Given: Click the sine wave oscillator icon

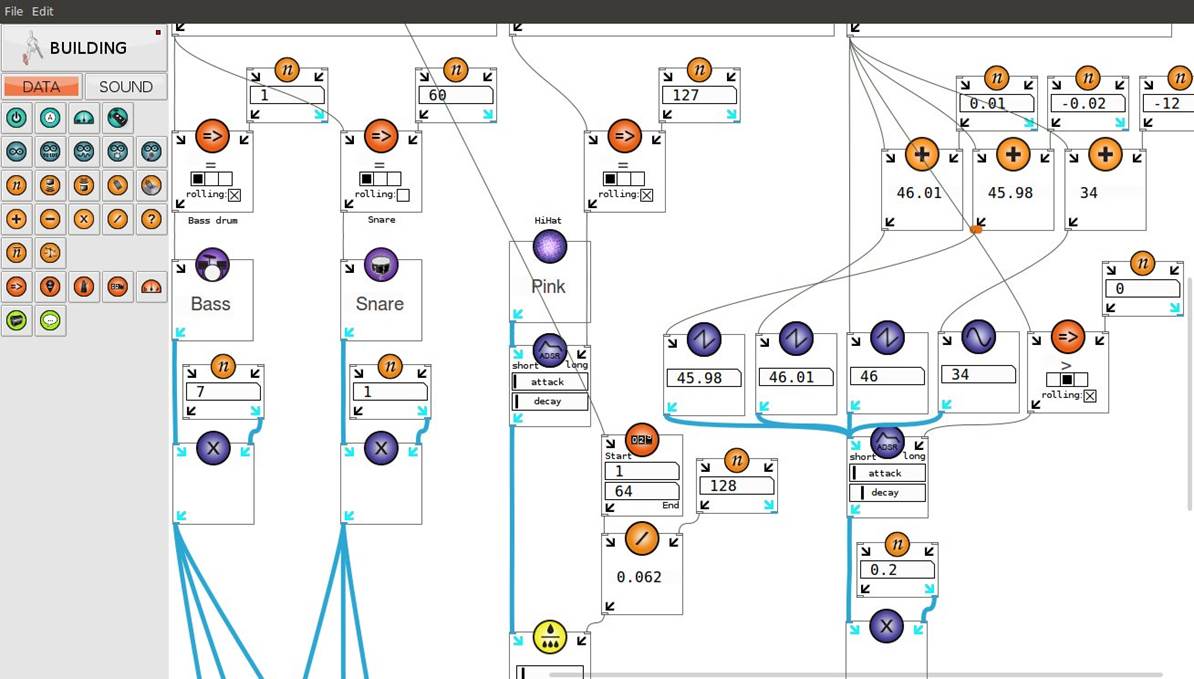Looking at the screenshot, I should (x=978, y=338).
